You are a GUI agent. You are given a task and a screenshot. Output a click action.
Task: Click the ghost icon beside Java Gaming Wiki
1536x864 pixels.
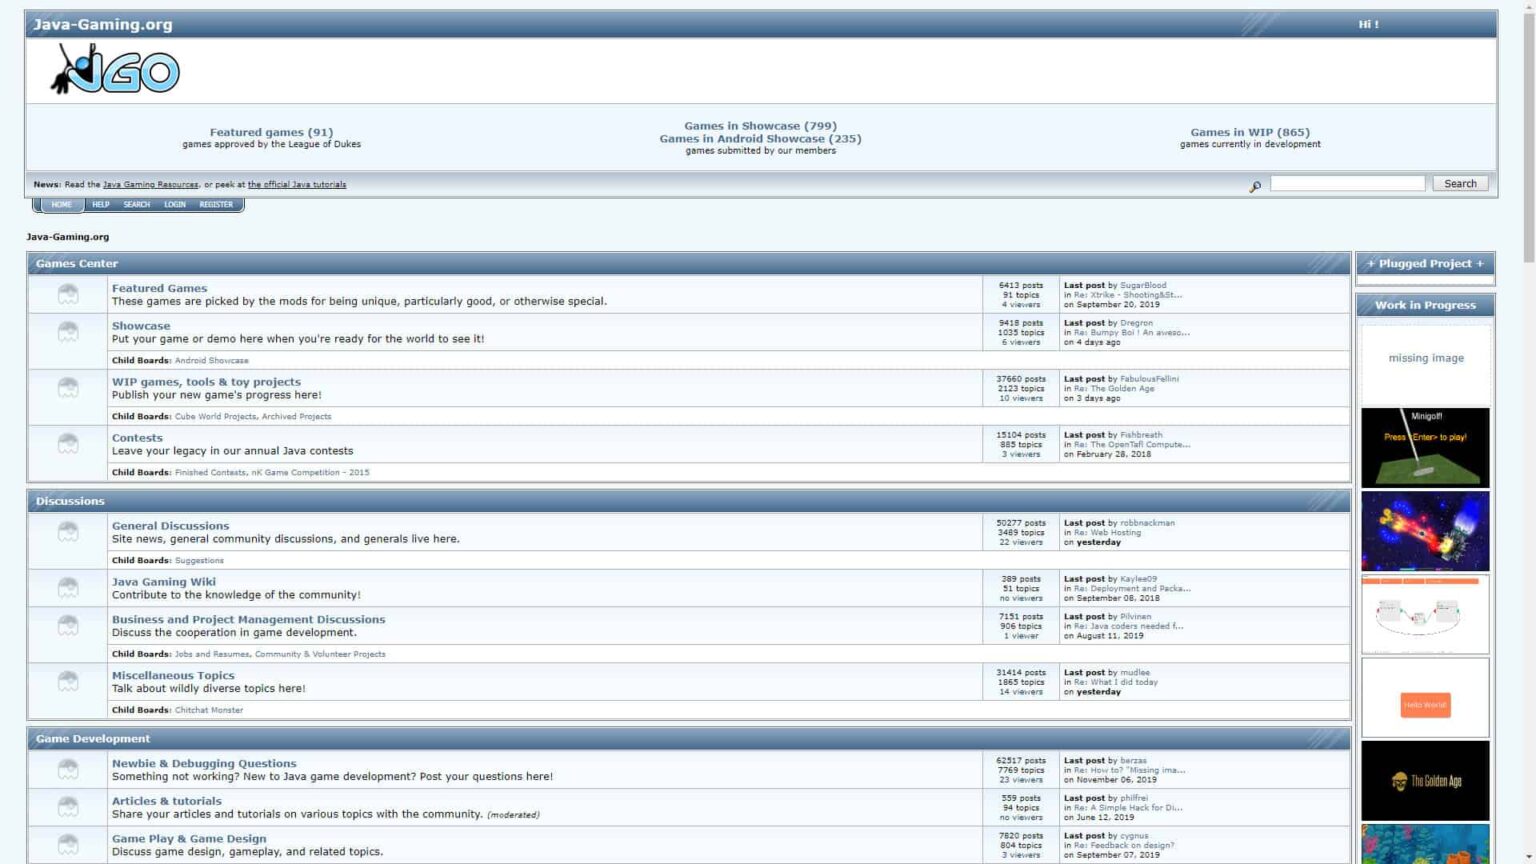[x=69, y=587]
